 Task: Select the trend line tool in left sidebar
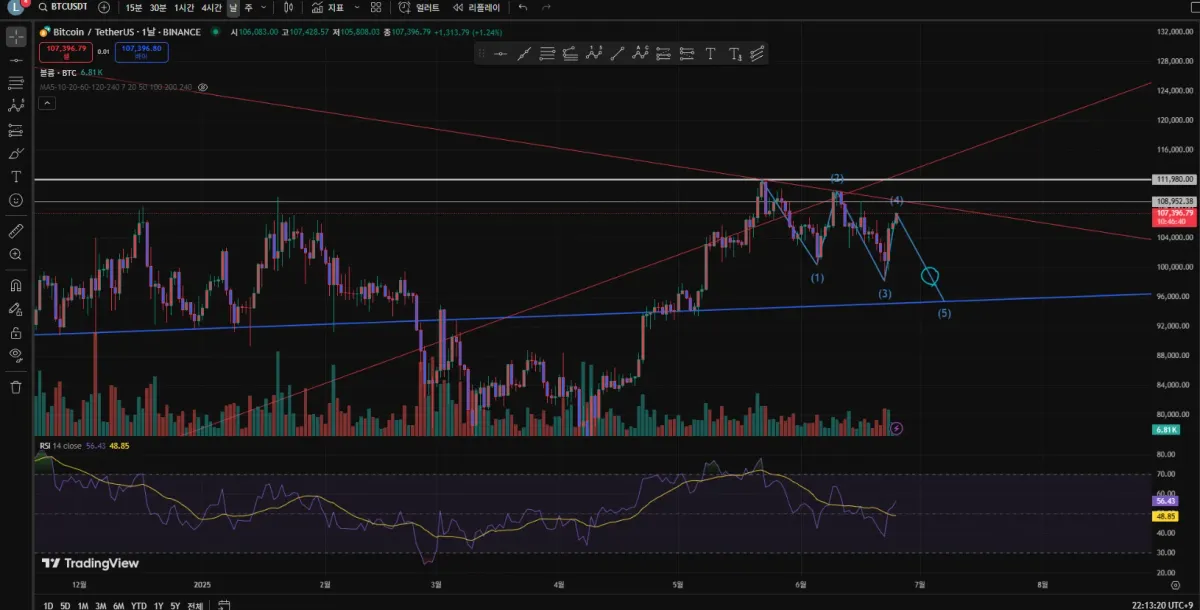click(16, 60)
